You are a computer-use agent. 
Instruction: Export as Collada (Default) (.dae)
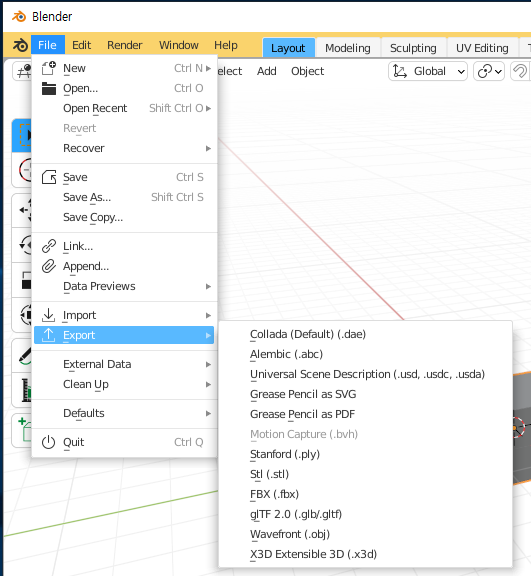click(365, 334)
